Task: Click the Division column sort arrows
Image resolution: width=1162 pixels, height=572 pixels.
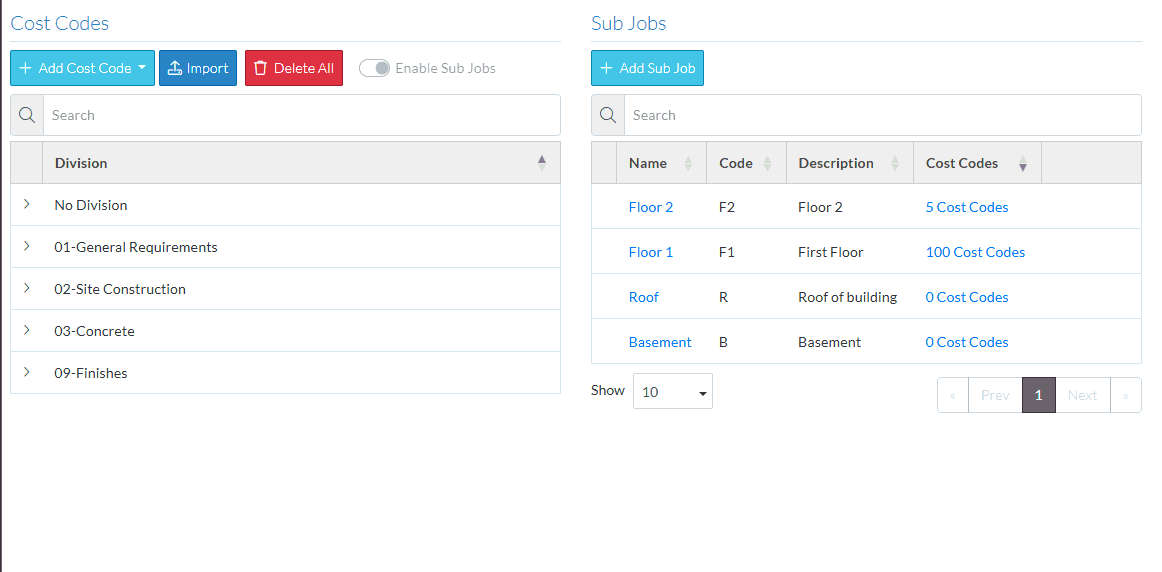Action: click(542, 163)
